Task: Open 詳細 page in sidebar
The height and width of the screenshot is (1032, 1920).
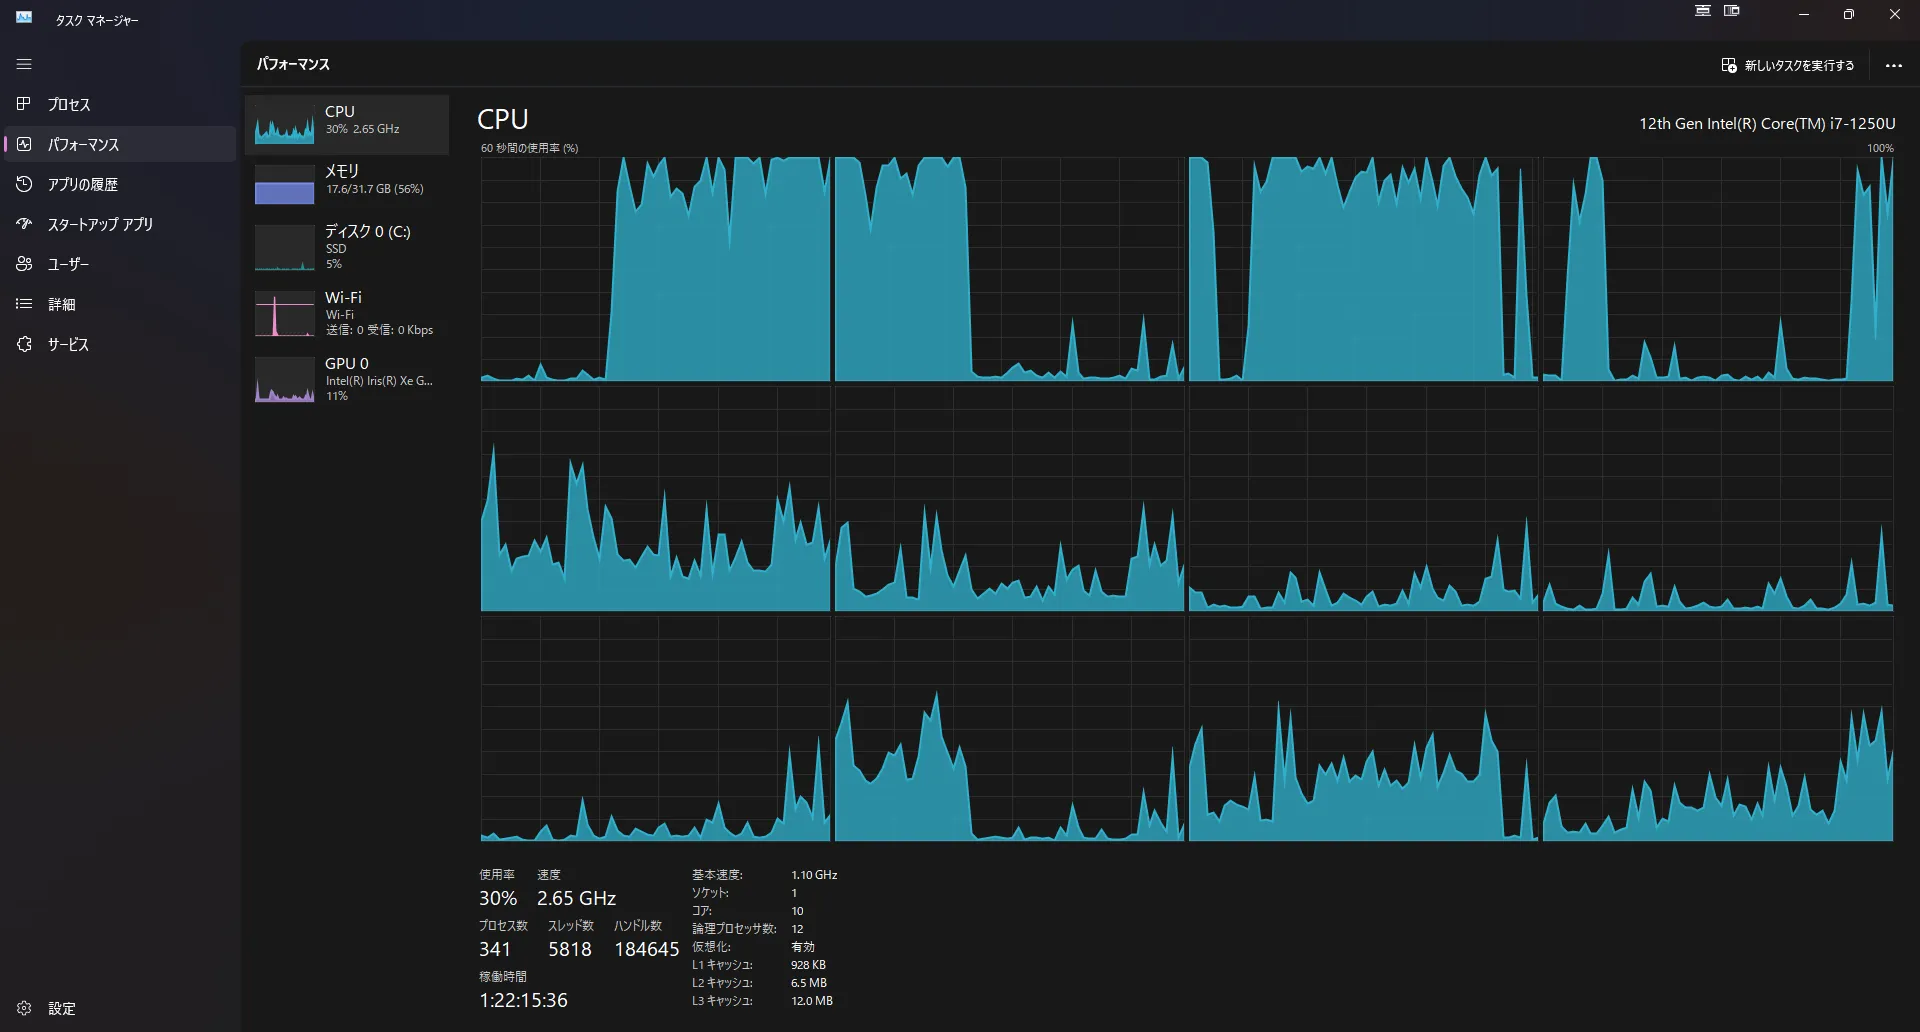Action: coord(61,304)
